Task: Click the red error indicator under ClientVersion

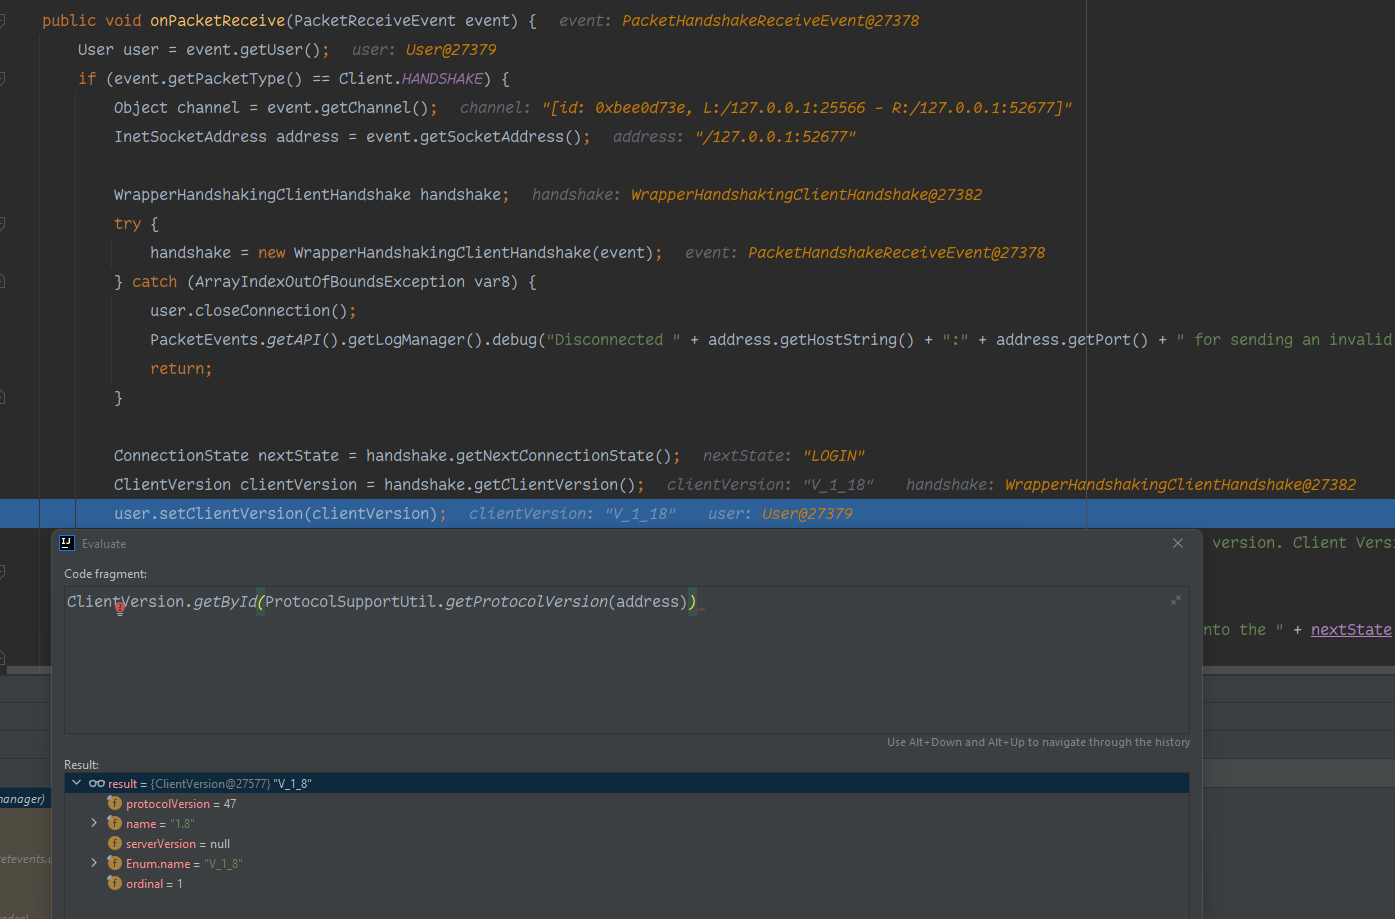Action: coord(121,608)
